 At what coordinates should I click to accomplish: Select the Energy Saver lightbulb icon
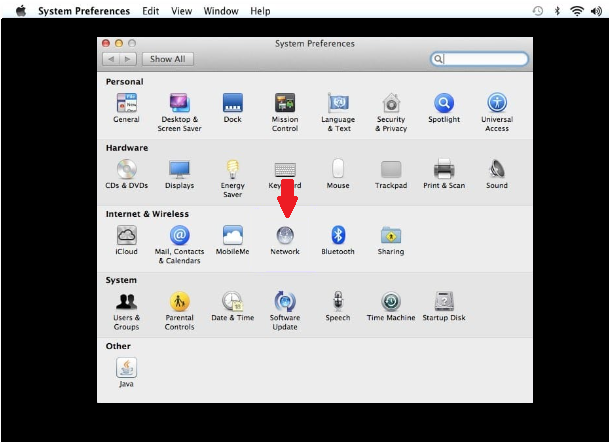tap(233, 170)
